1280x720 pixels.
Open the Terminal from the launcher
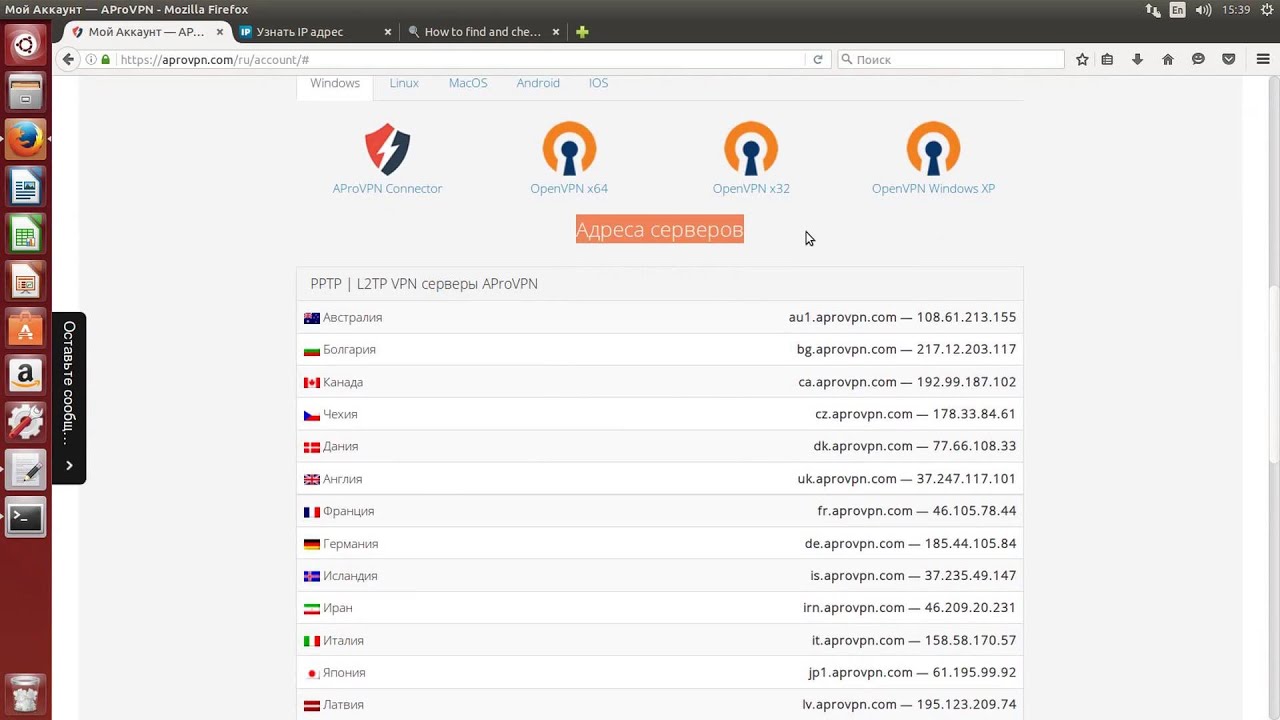tap(26, 519)
